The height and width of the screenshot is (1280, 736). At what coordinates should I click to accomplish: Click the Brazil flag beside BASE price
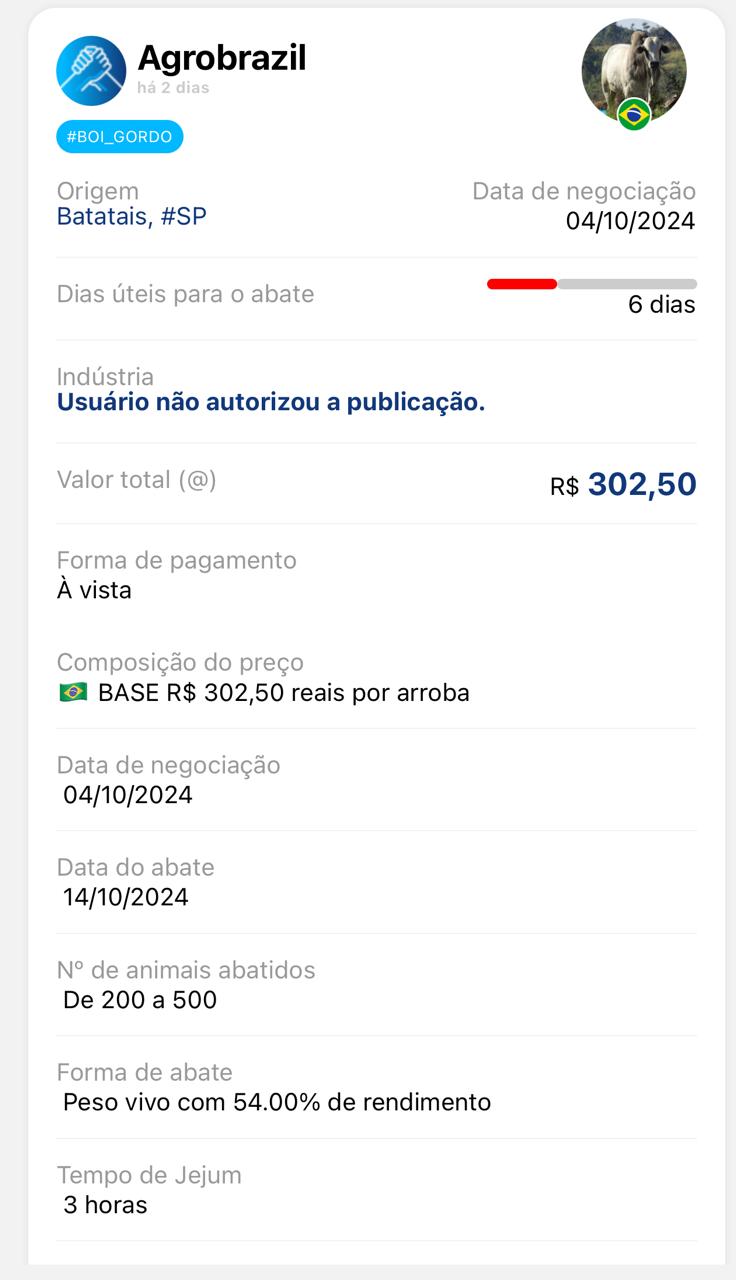tap(73, 693)
